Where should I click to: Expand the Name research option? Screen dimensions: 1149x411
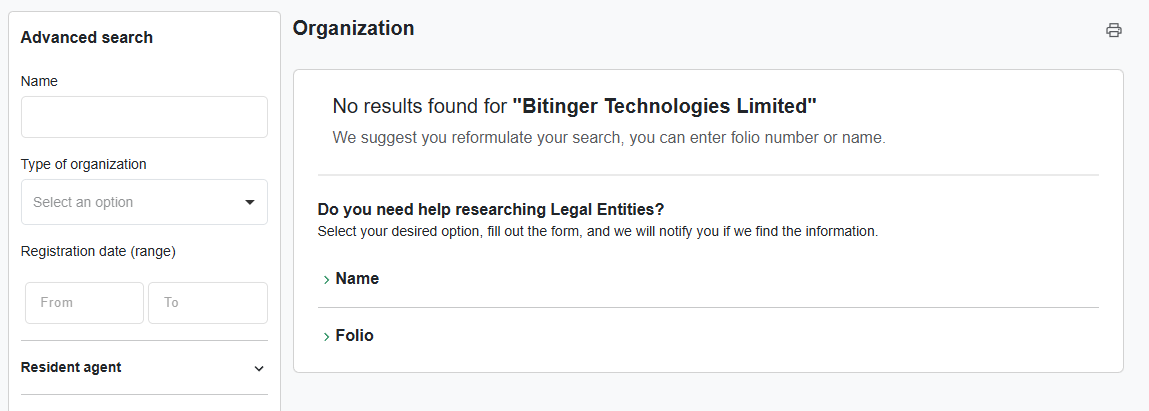(x=357, y=279)
